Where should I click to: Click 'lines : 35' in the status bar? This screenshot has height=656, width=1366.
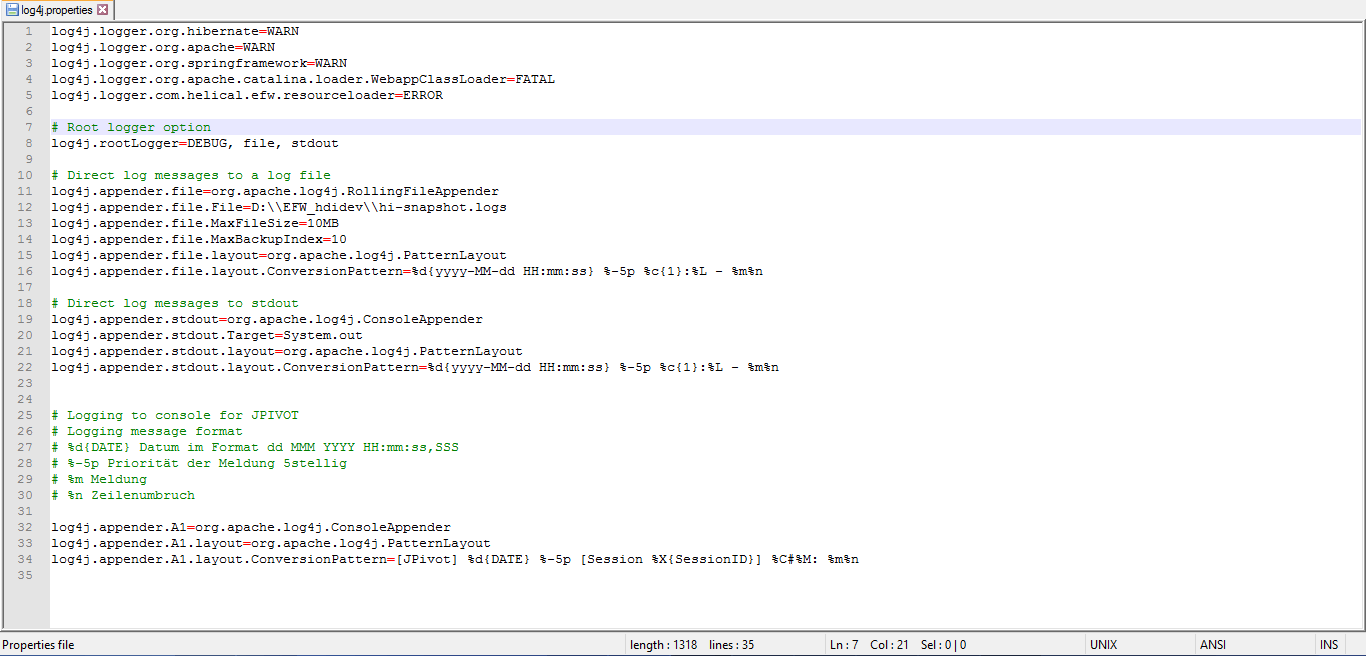point(732,645)
